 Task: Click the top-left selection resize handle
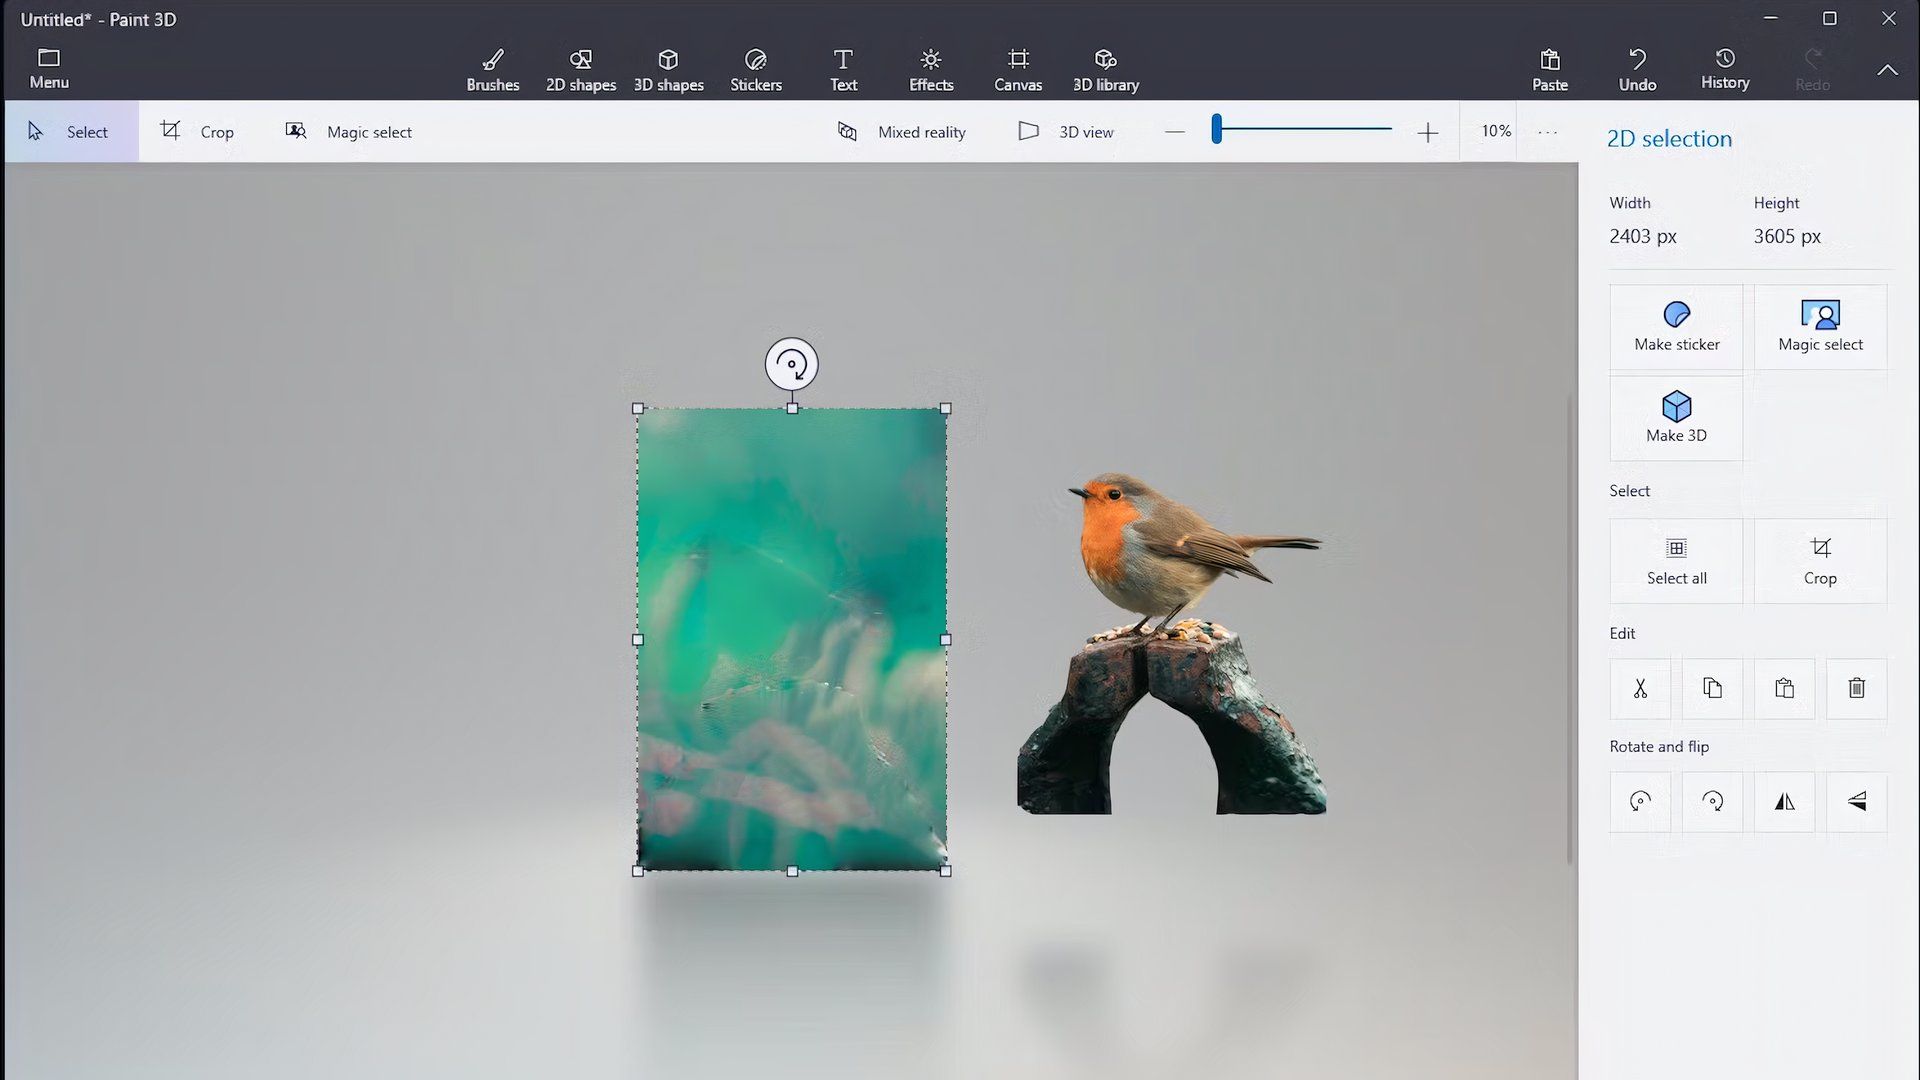(x=638, y=409)
